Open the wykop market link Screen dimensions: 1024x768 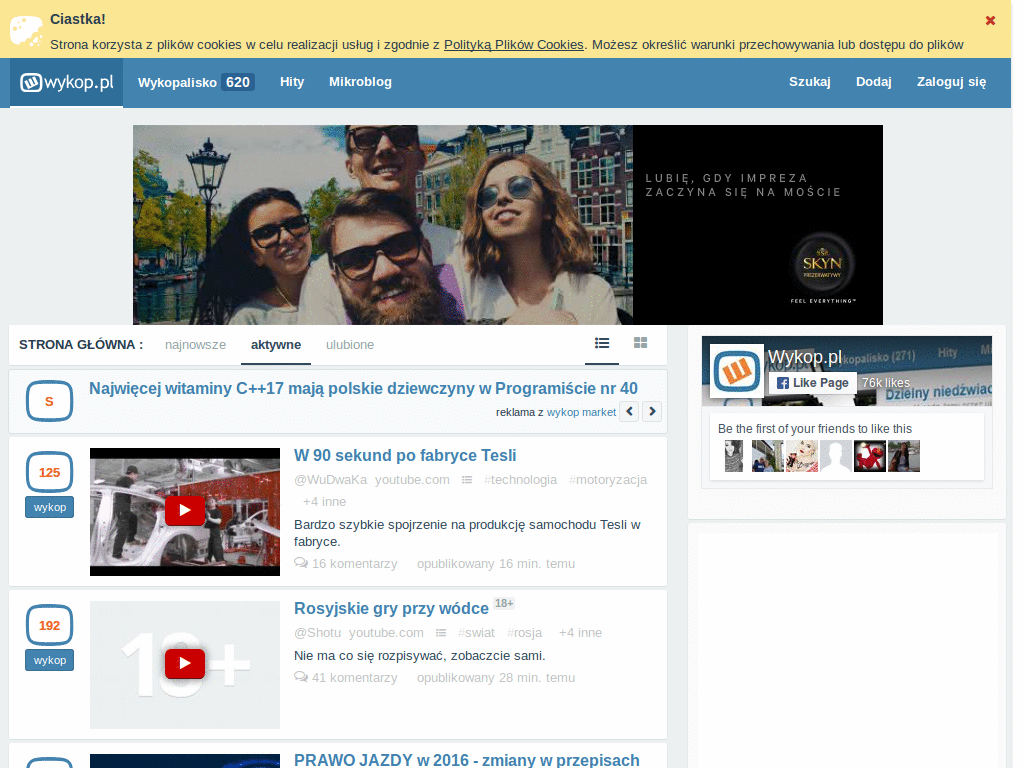pyautogui.click(x=581, y=412)
